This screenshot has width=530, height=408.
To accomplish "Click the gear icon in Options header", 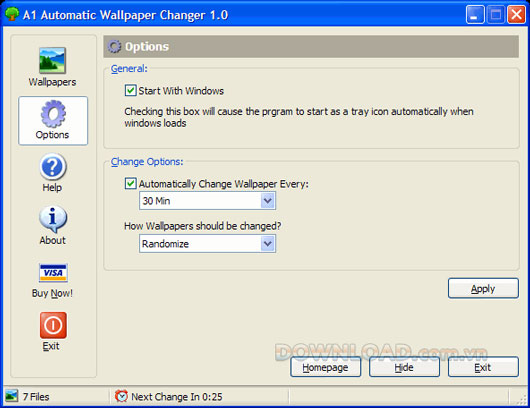I will pos(114,46).
